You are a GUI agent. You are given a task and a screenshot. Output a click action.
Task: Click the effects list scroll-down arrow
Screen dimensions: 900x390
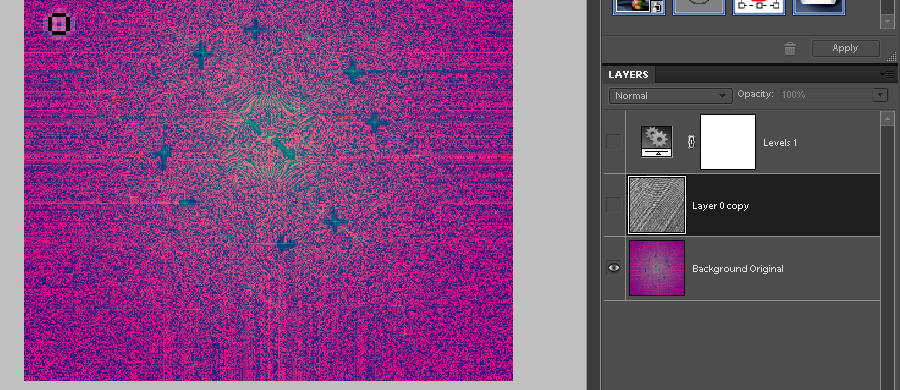(x=887, y=21)
